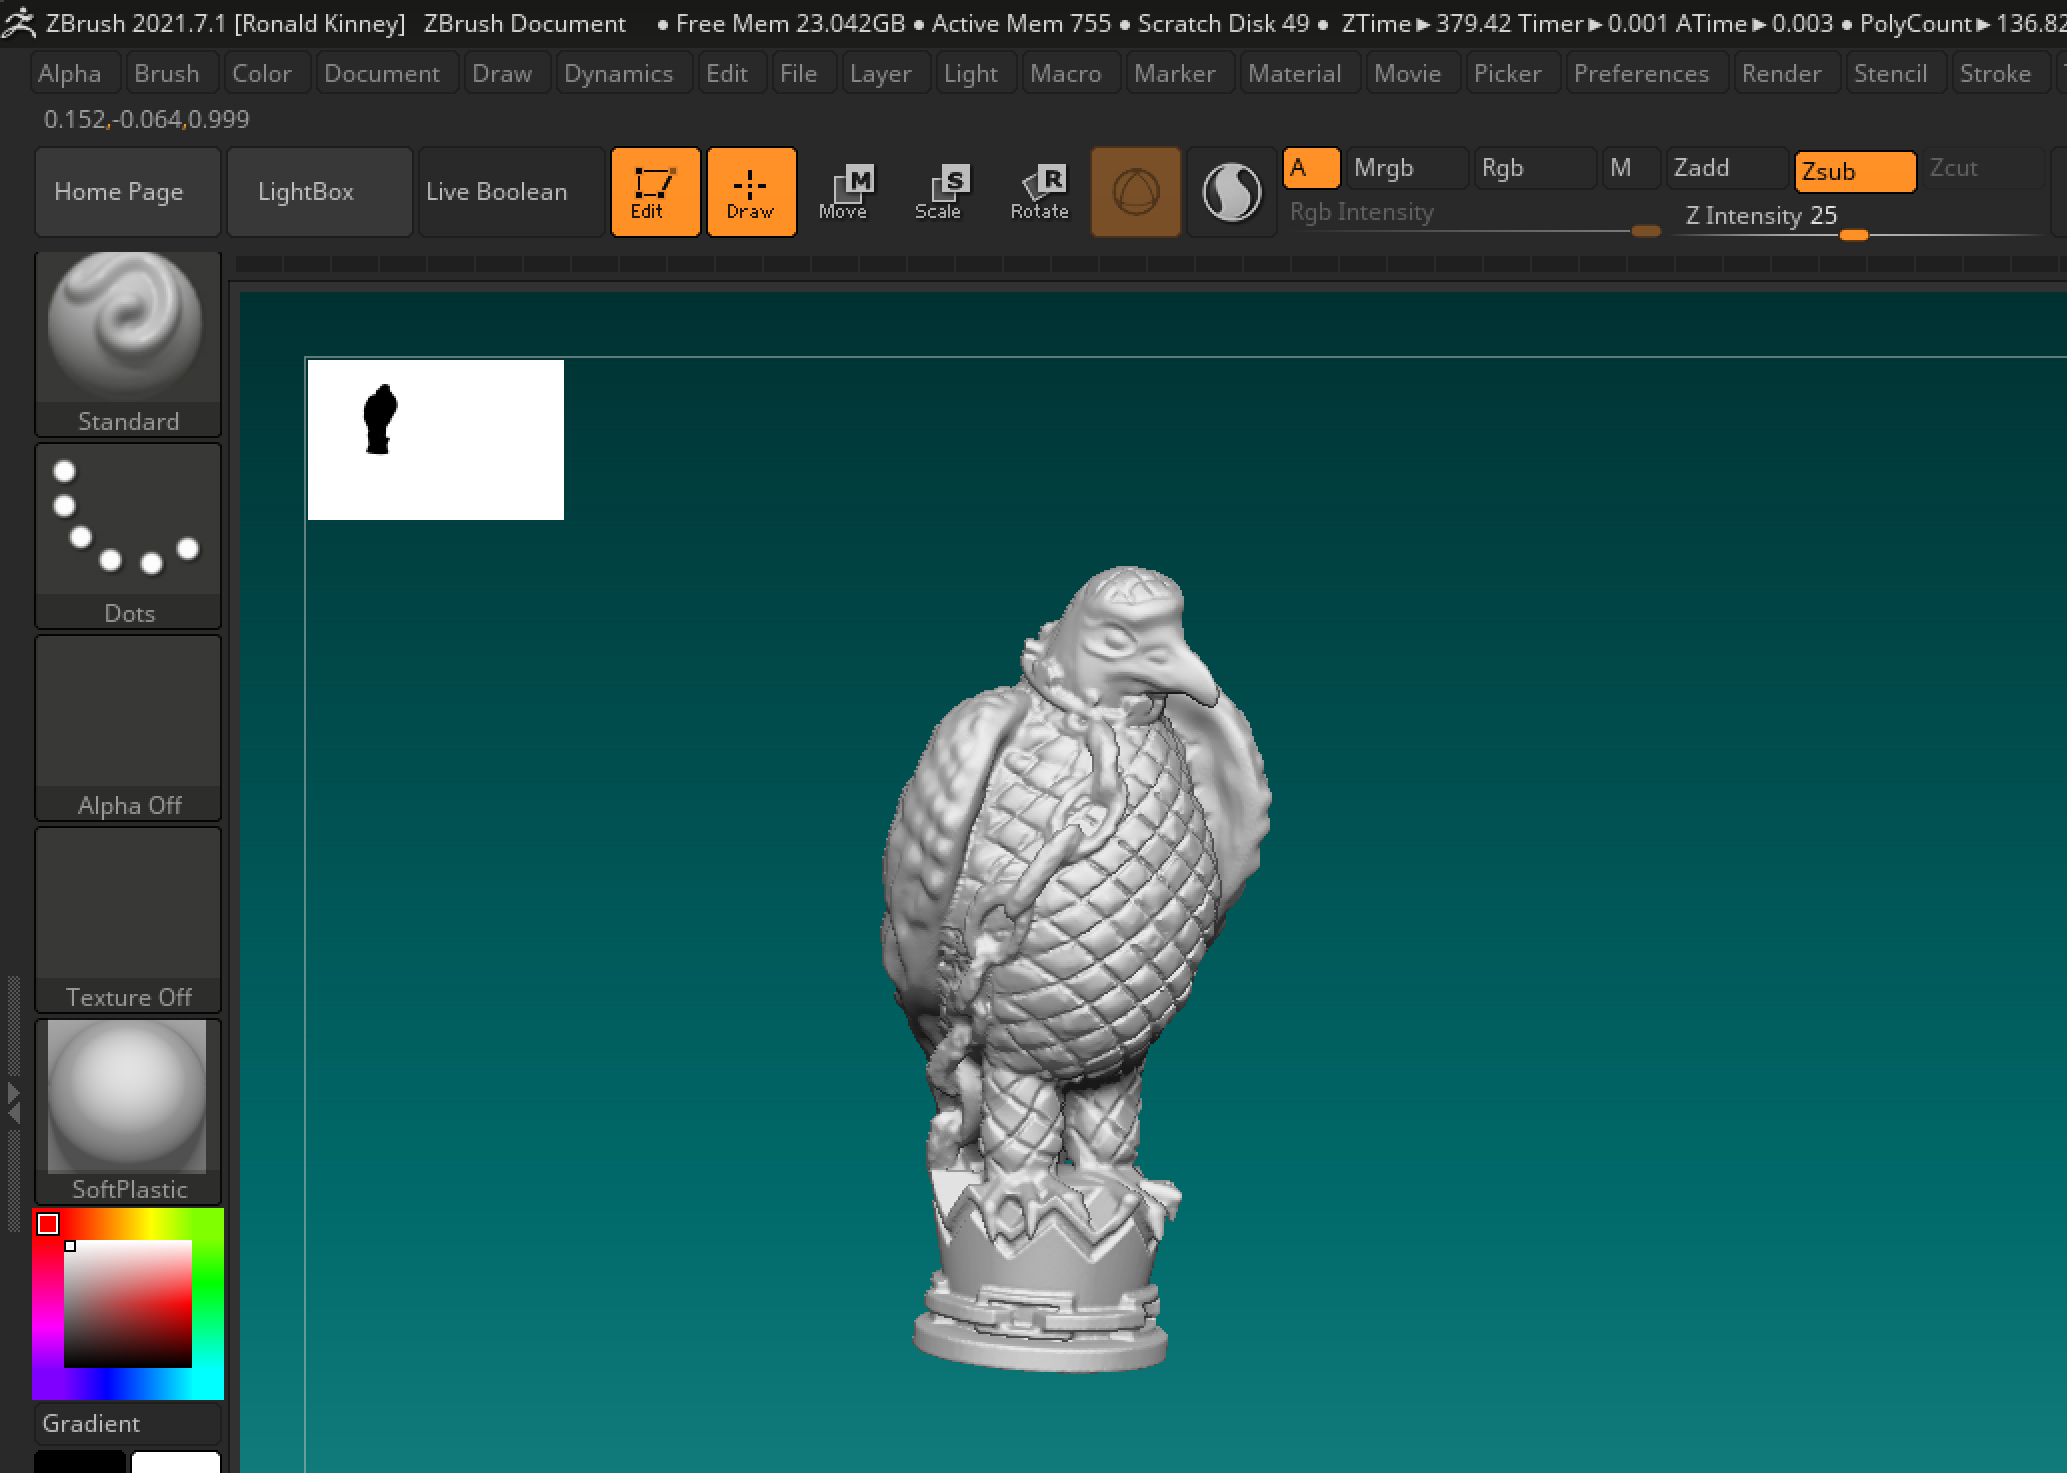This screenshot has height=1473, width=2067.
Task: Open the Dots stroke selector
Action: 128,536
